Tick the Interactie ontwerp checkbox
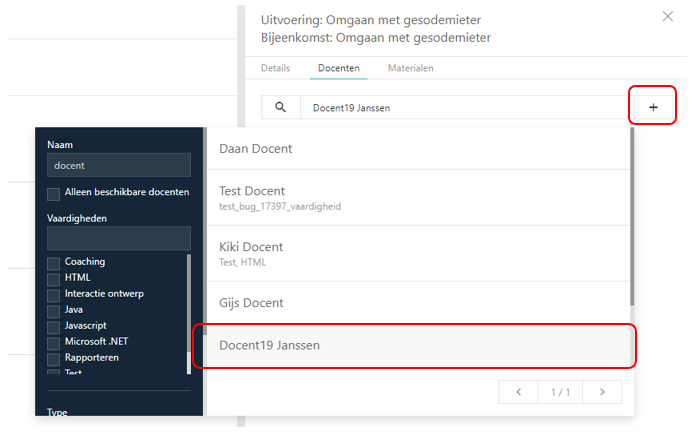 pyautogui.click(x=54, y=294)
